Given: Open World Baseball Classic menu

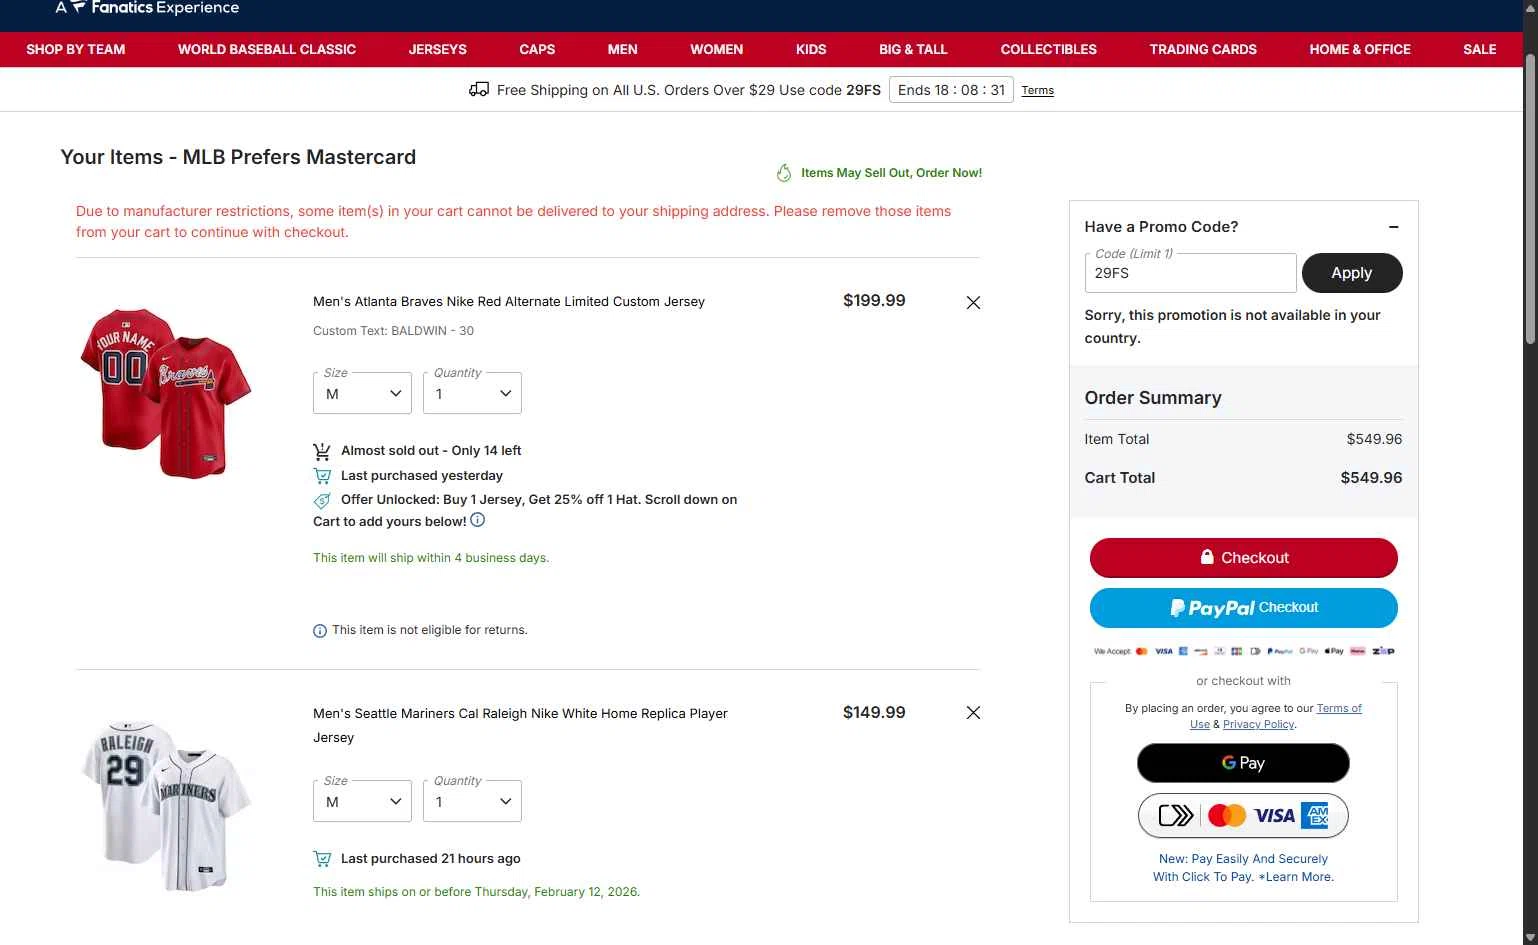Looking at the screenshot, I should coord(267,49).
